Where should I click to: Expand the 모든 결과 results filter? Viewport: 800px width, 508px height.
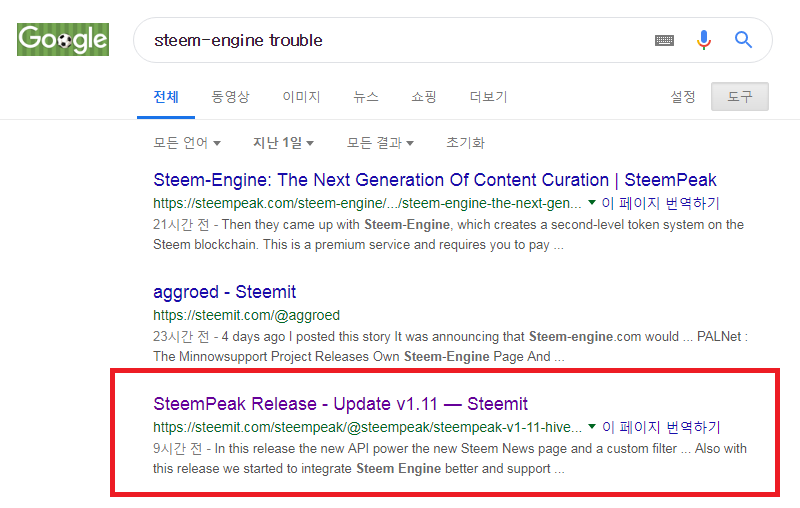[380, 143]
